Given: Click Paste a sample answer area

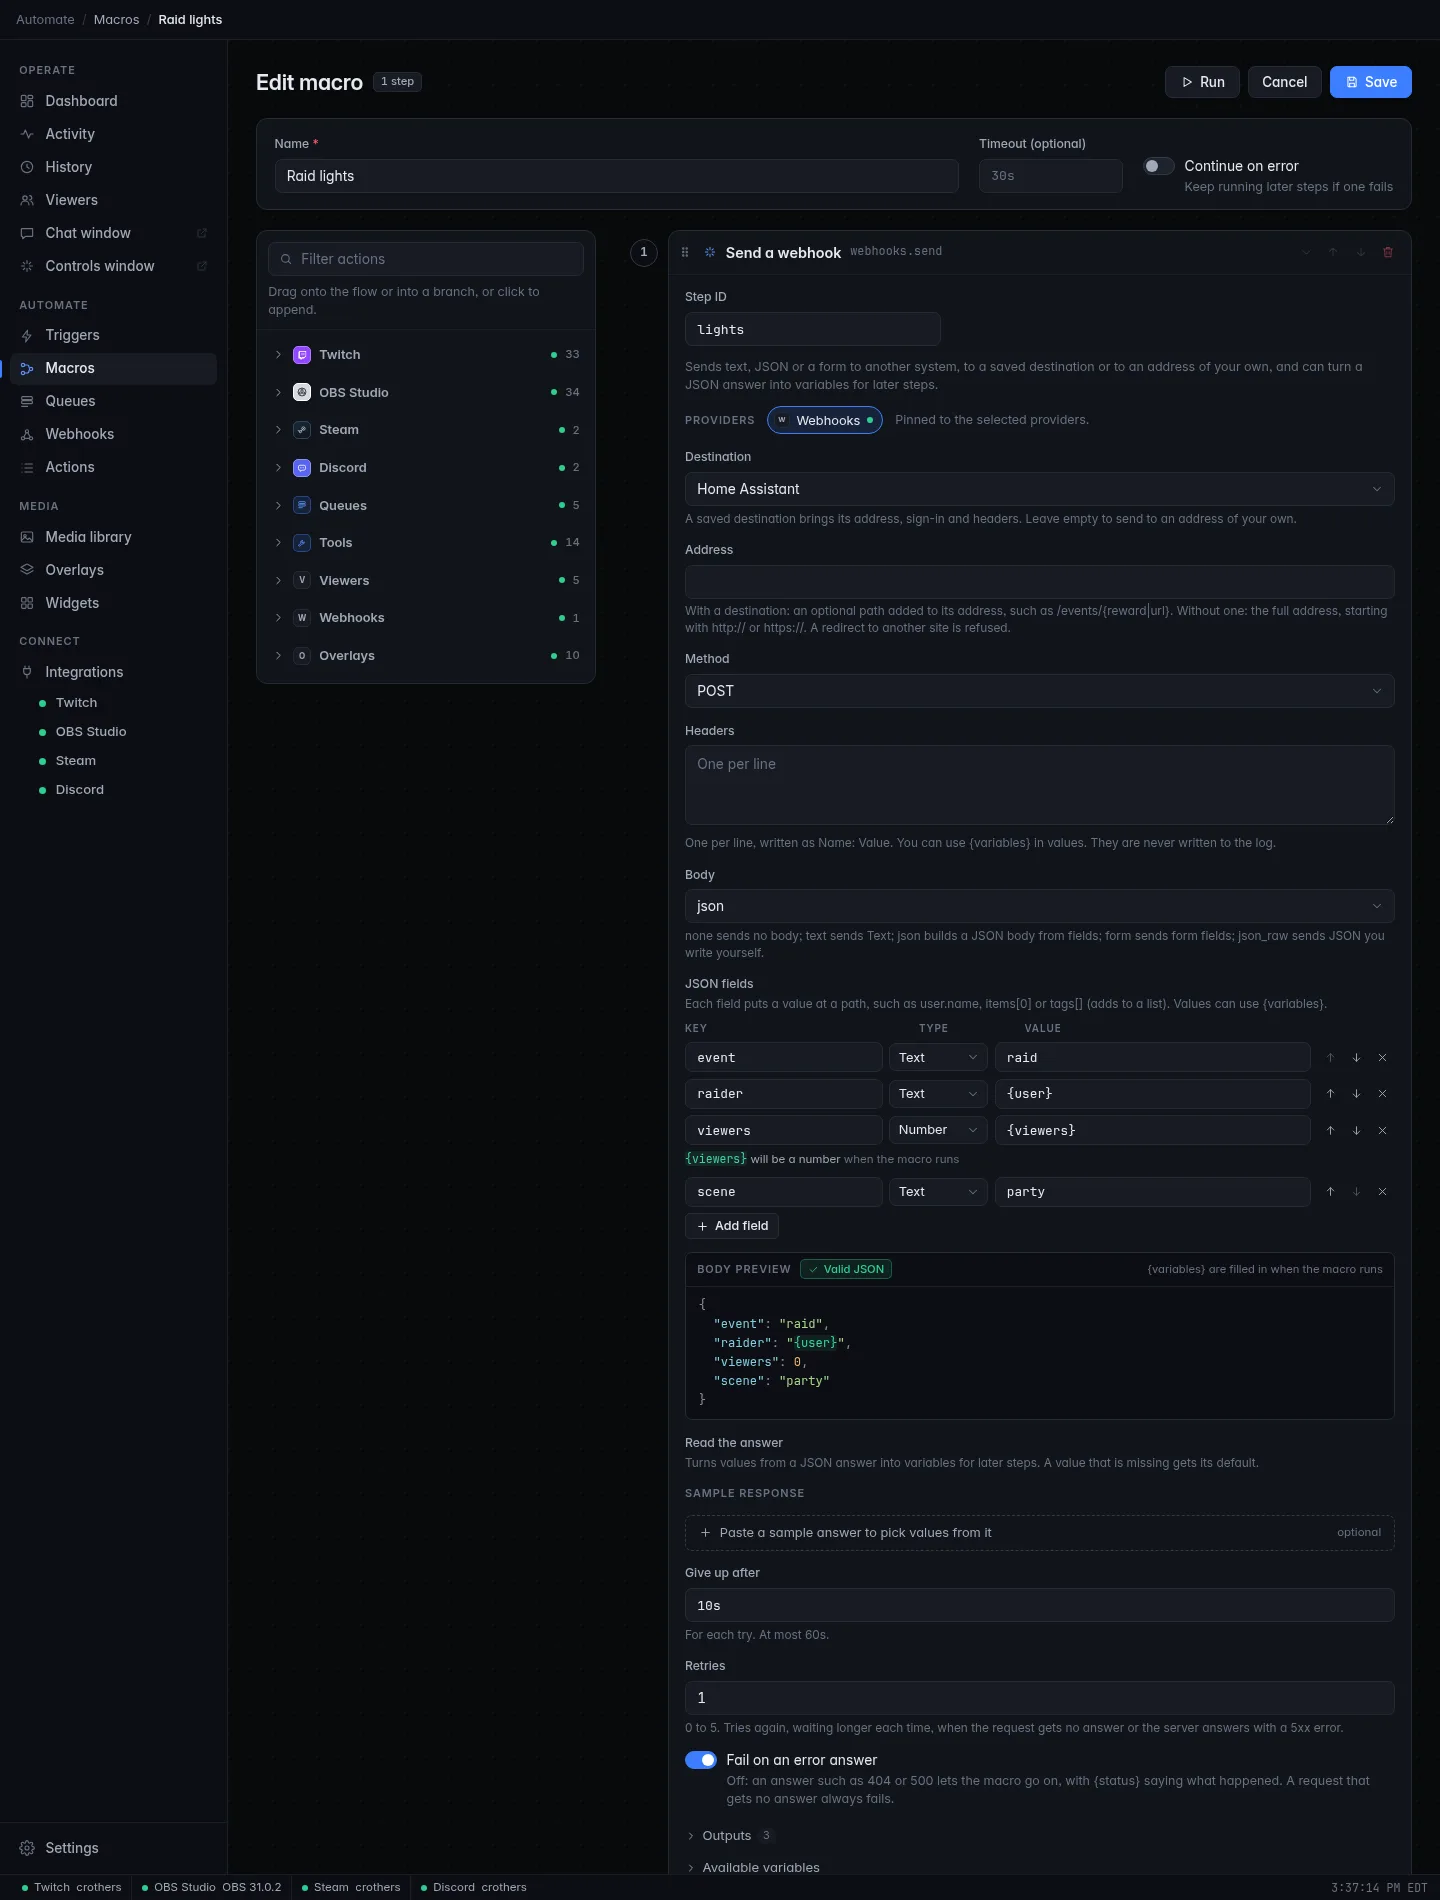Looking at the screenshot, I should click(x=1039, y=1533).
